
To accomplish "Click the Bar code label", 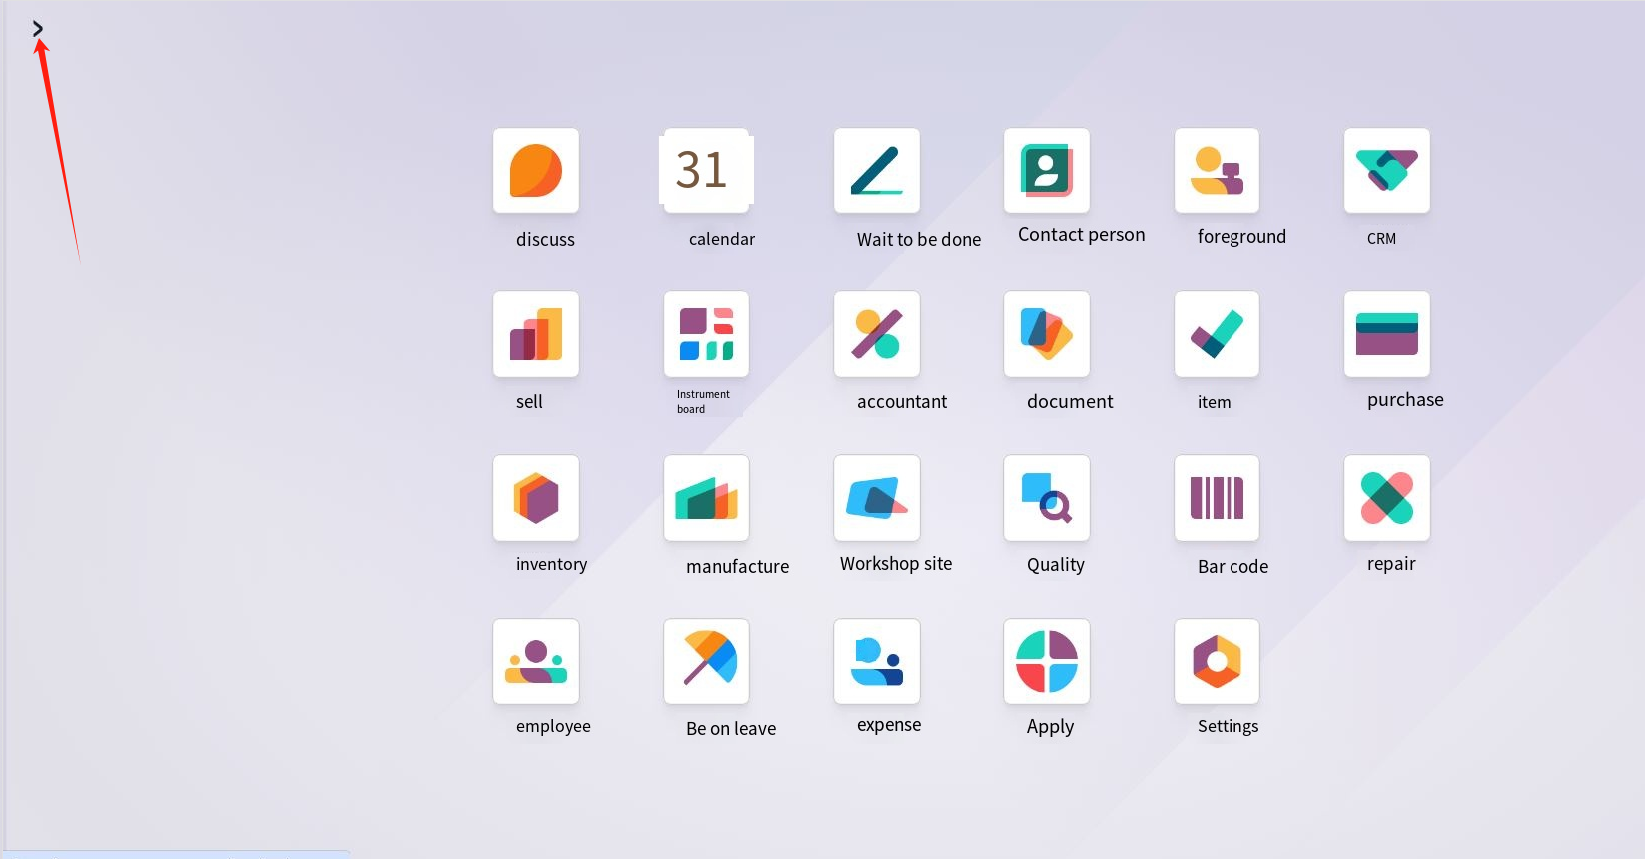I will click(1233, 566).
